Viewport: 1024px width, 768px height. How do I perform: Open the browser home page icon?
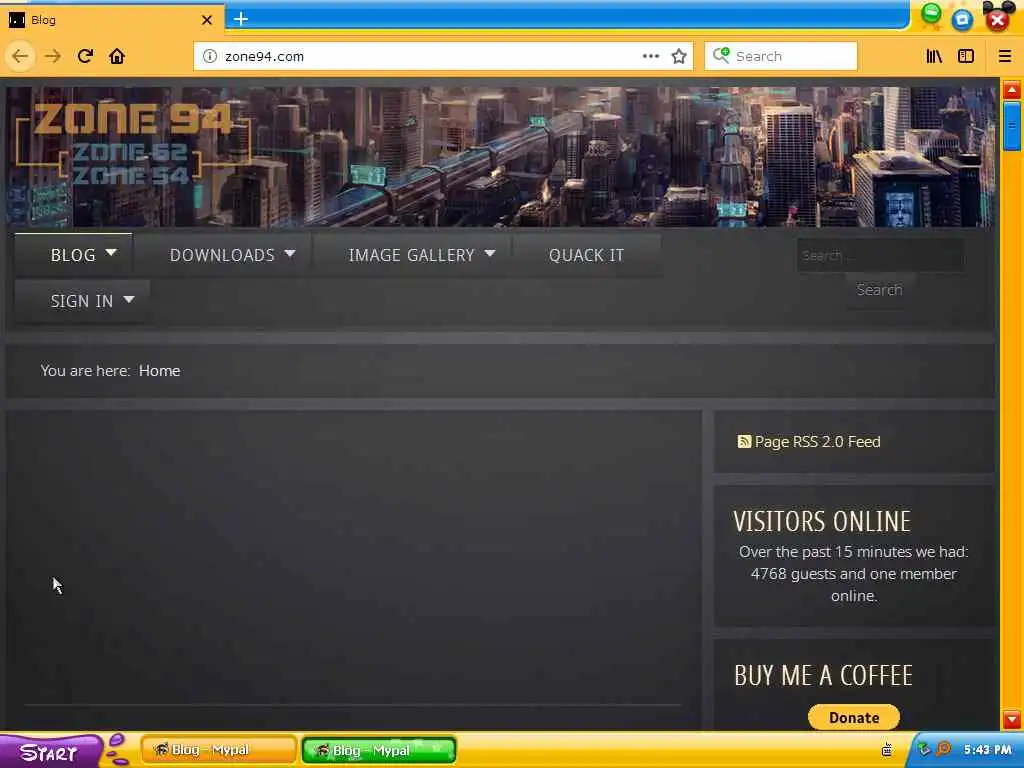click(x=117, y=56)
